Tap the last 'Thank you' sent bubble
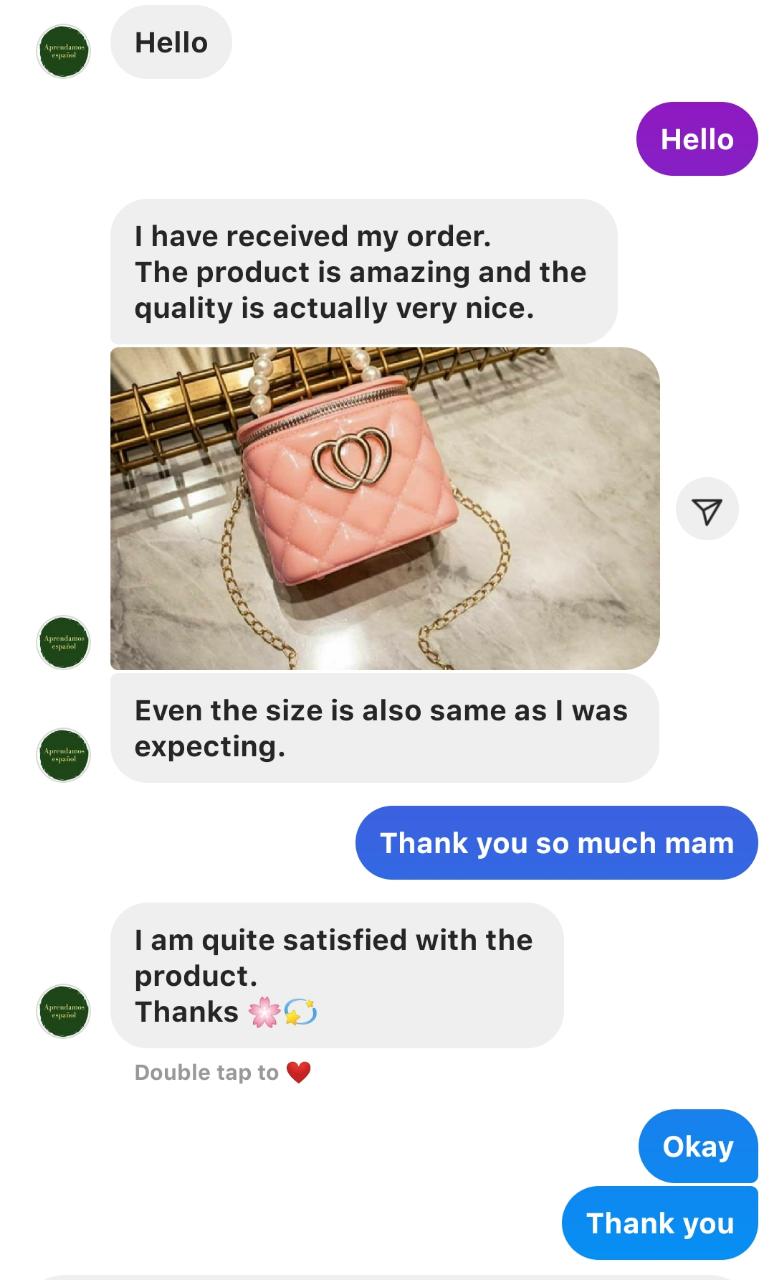Viewport: 774px width, 1280px height. pos(660,1223)
